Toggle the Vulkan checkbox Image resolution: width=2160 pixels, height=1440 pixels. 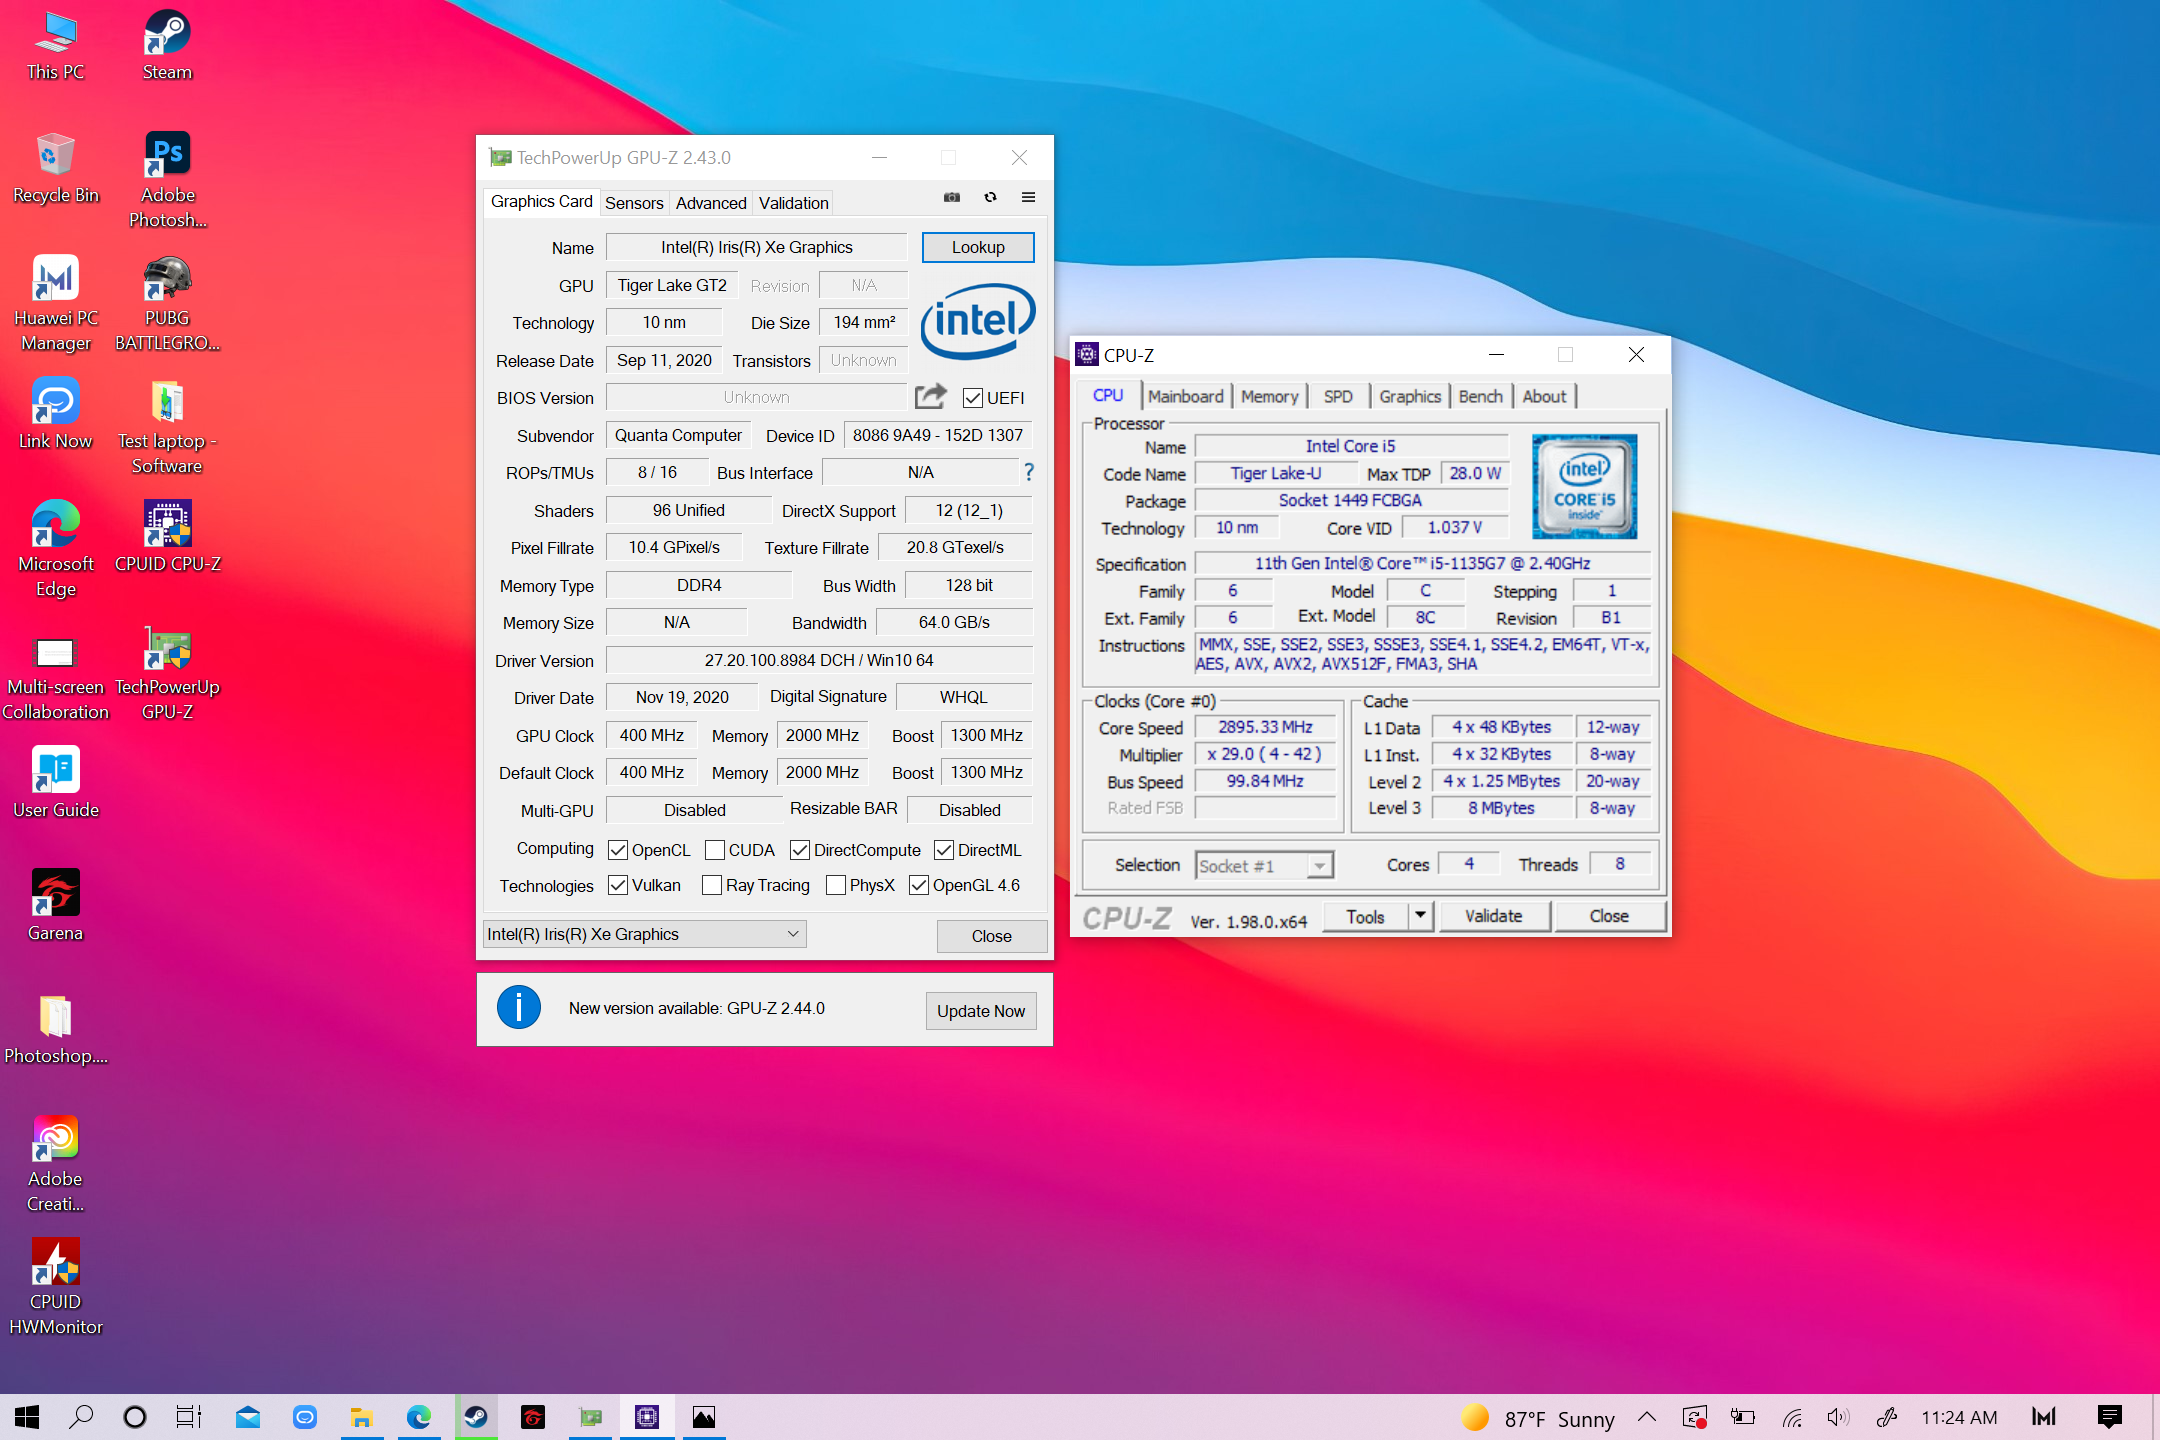[618, 885]
